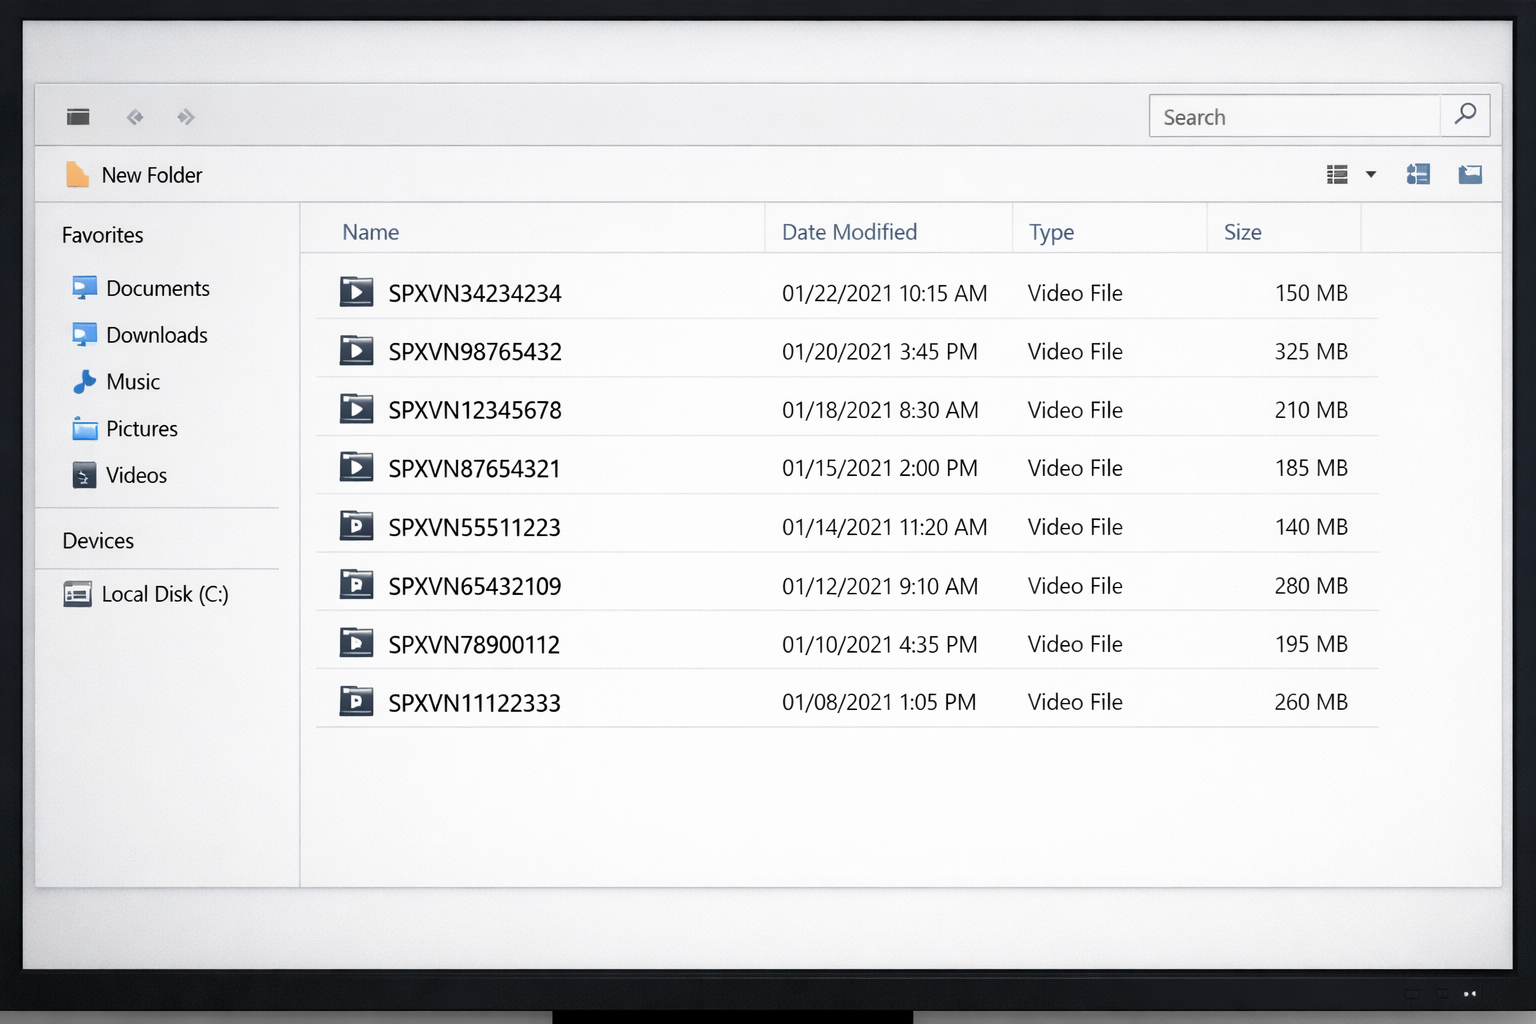The height and width of the screenshot is (1024, 1536).
Task: Click the folder icon at toolbar's far right
Action: 1470,175
